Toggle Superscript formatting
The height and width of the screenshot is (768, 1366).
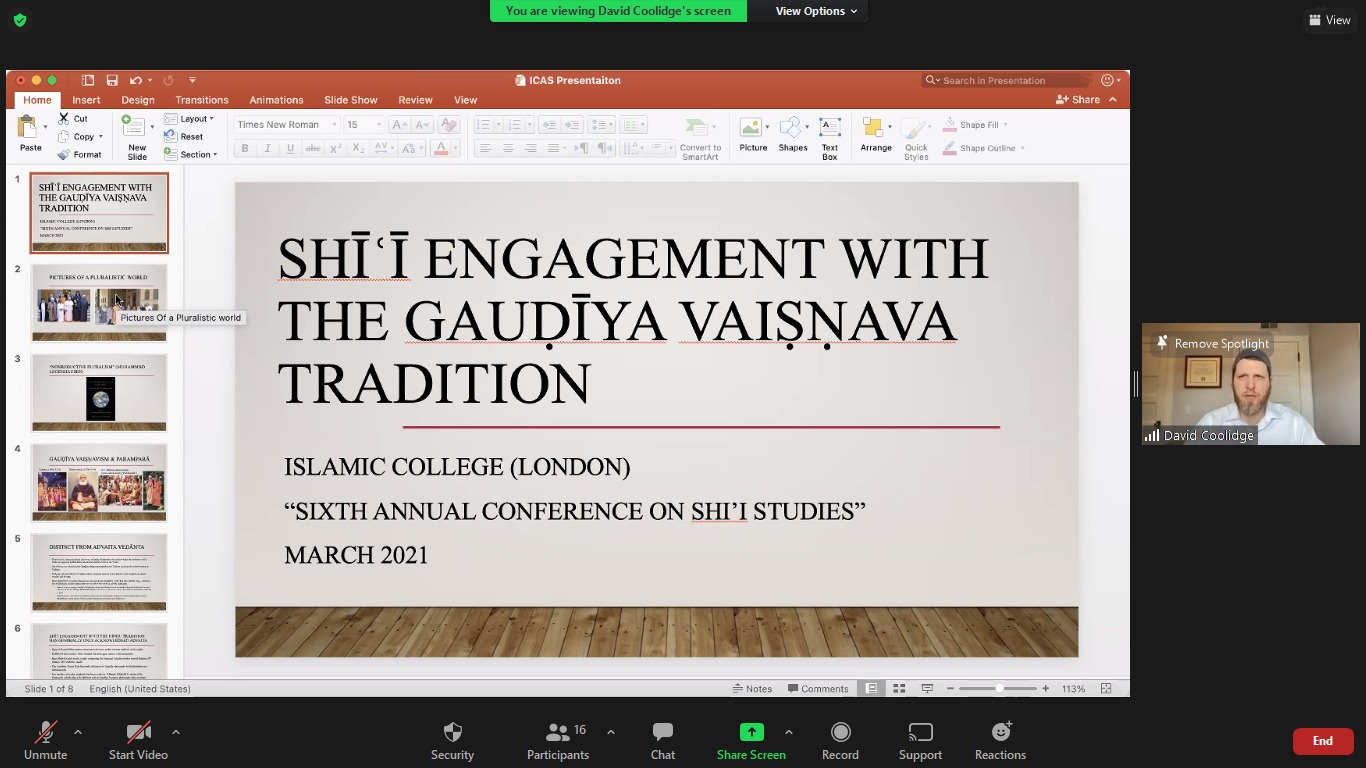pyautogui.click(x=336, y=148)
